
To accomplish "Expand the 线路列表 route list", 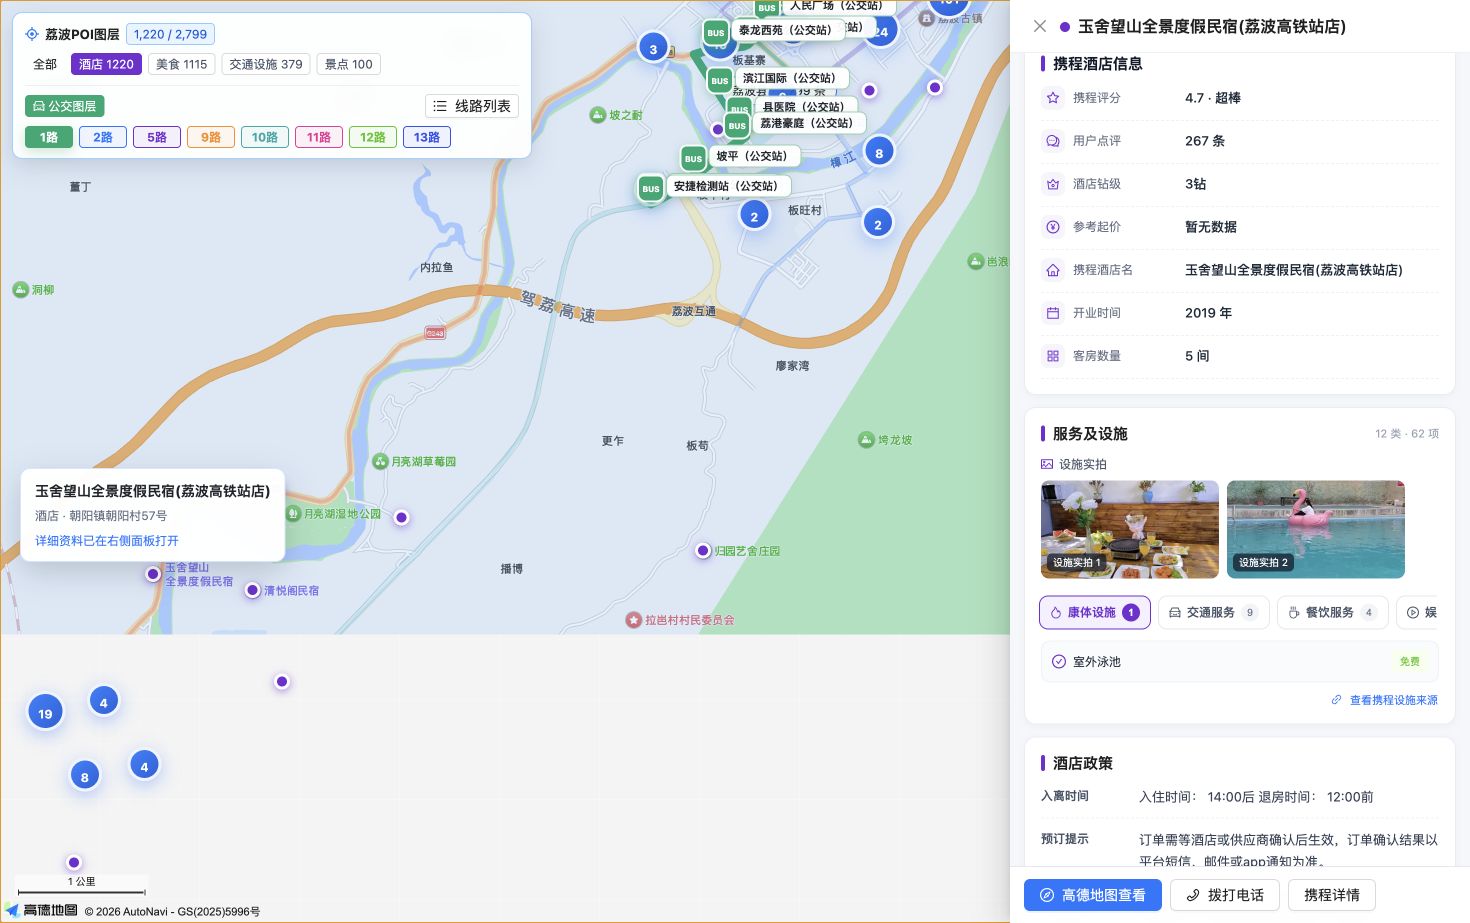I will tap(472, 106).
